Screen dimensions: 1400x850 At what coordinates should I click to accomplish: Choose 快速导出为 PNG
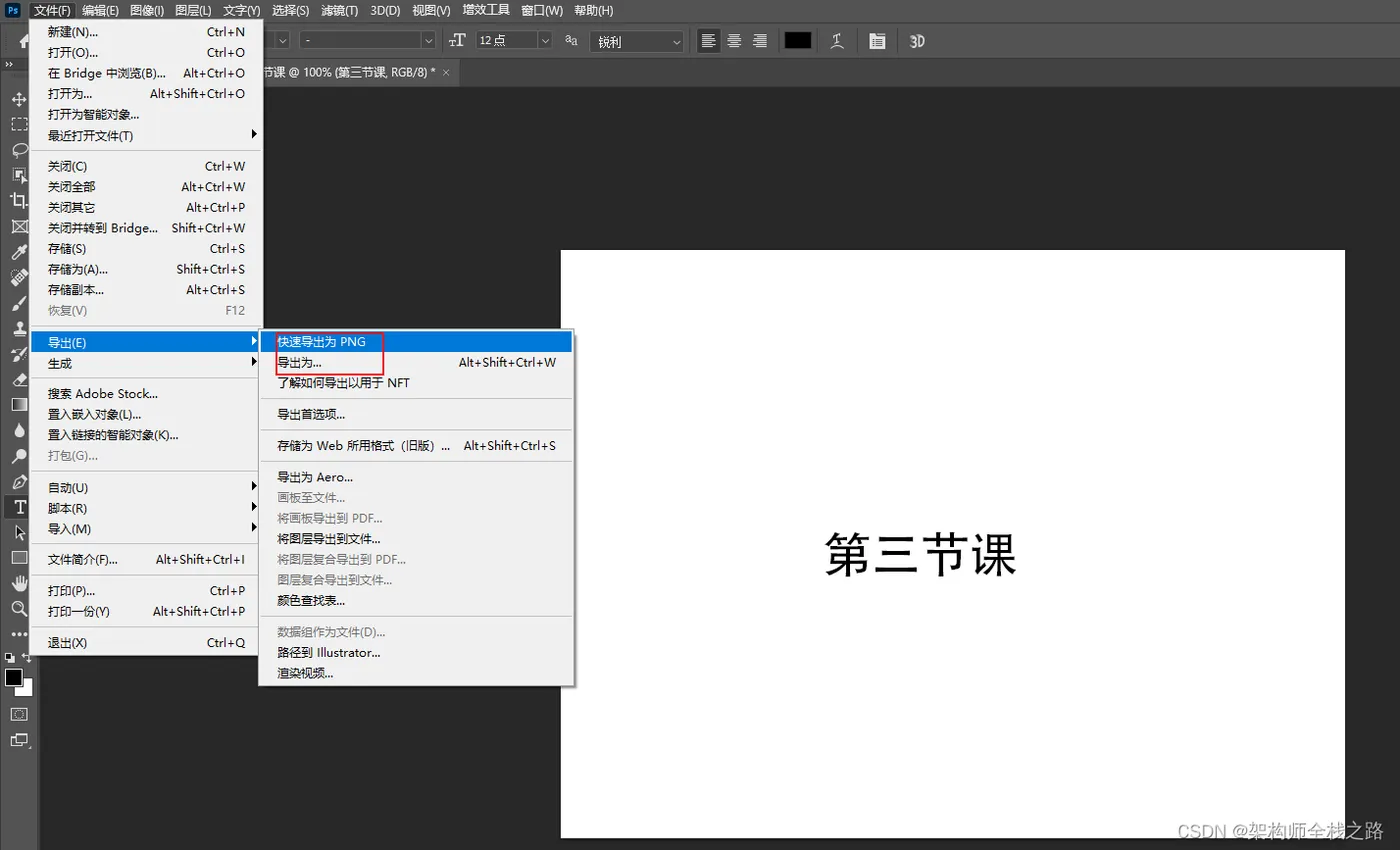pos(416,342)
